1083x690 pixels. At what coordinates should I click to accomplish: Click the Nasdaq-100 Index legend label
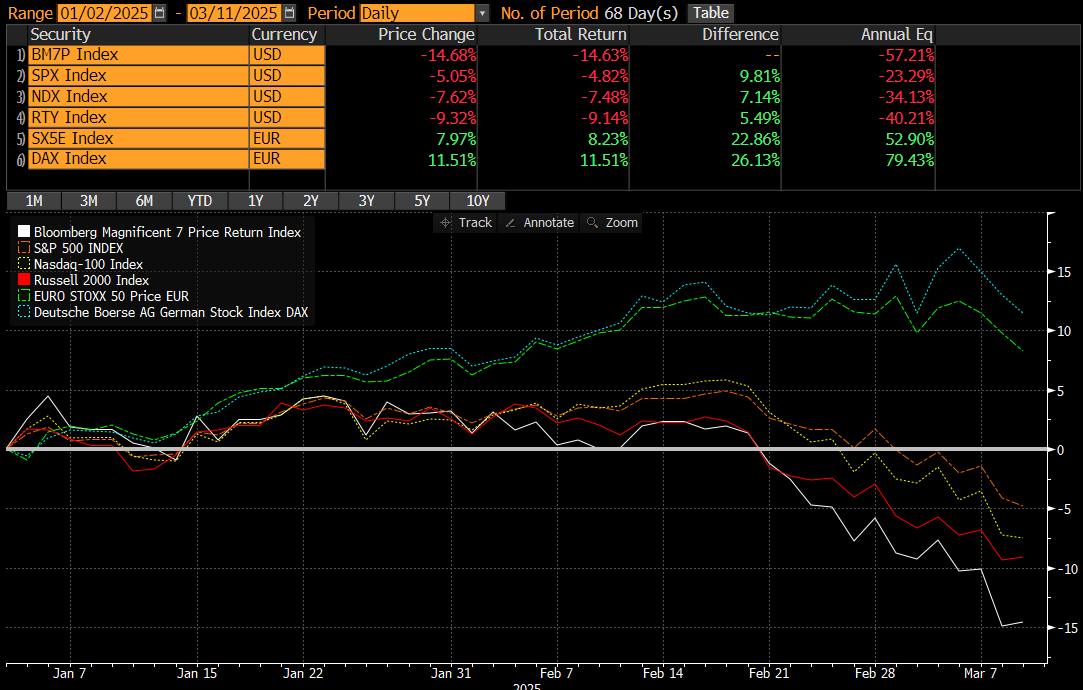[x=88, y=264]
